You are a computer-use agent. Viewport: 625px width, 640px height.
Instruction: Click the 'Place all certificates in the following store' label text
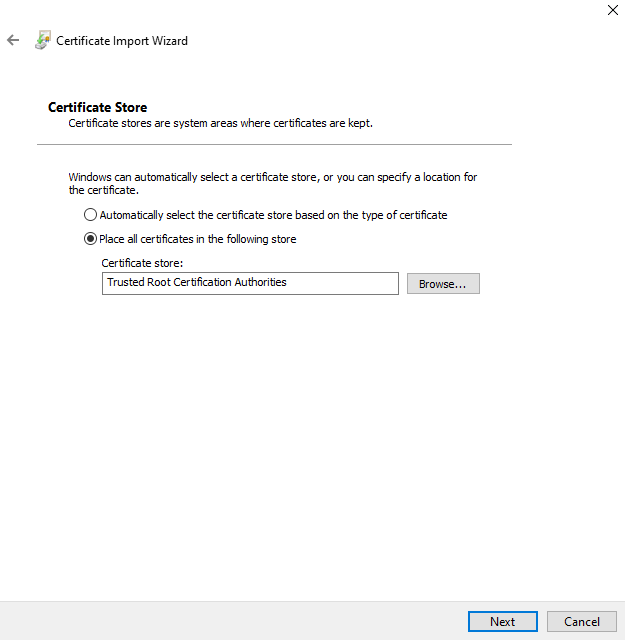[x=198, y=239]
